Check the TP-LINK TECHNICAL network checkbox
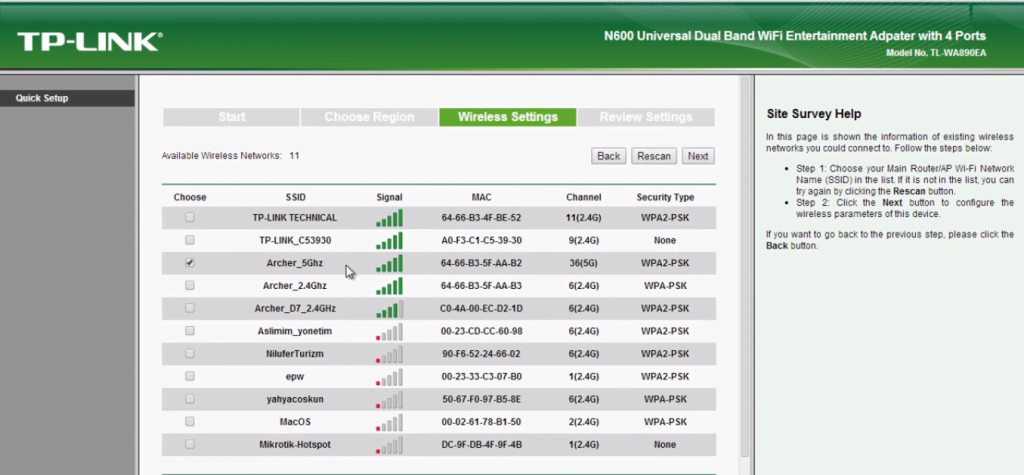Viewport: 1024px width, 475px height. (x=190, y=218)
